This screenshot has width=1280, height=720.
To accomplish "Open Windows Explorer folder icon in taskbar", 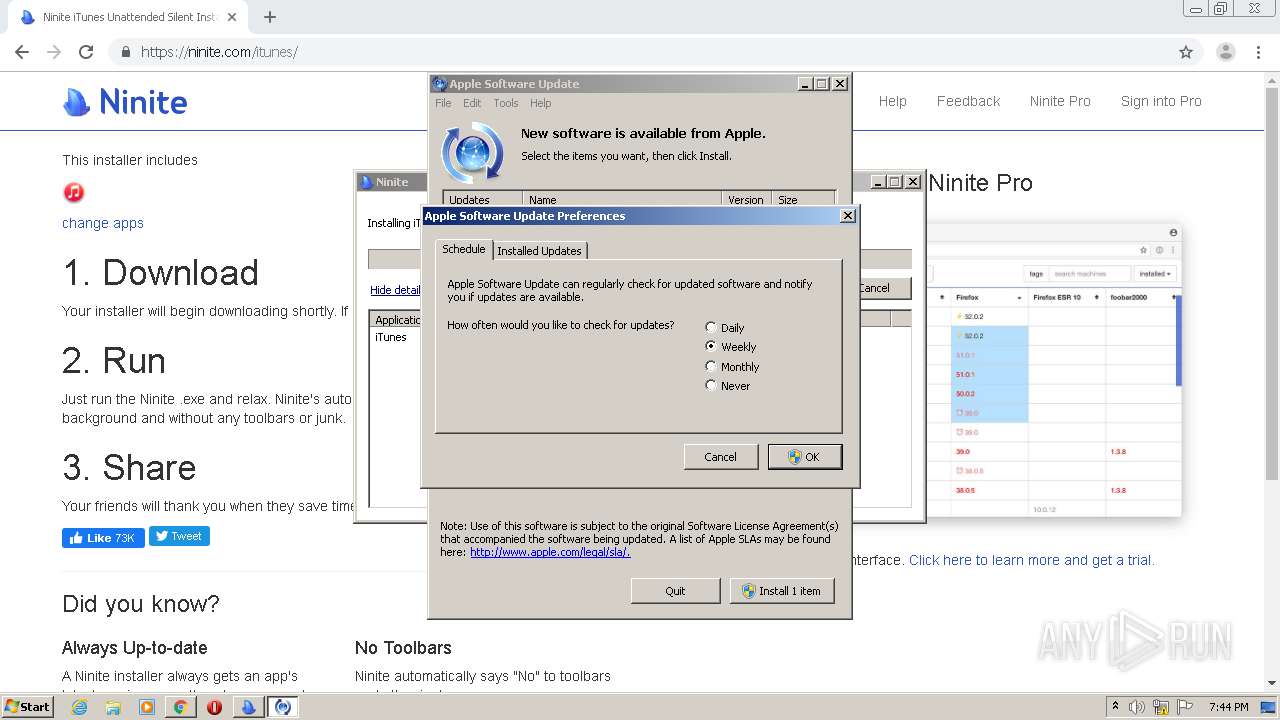I will (x=113, y=707).
